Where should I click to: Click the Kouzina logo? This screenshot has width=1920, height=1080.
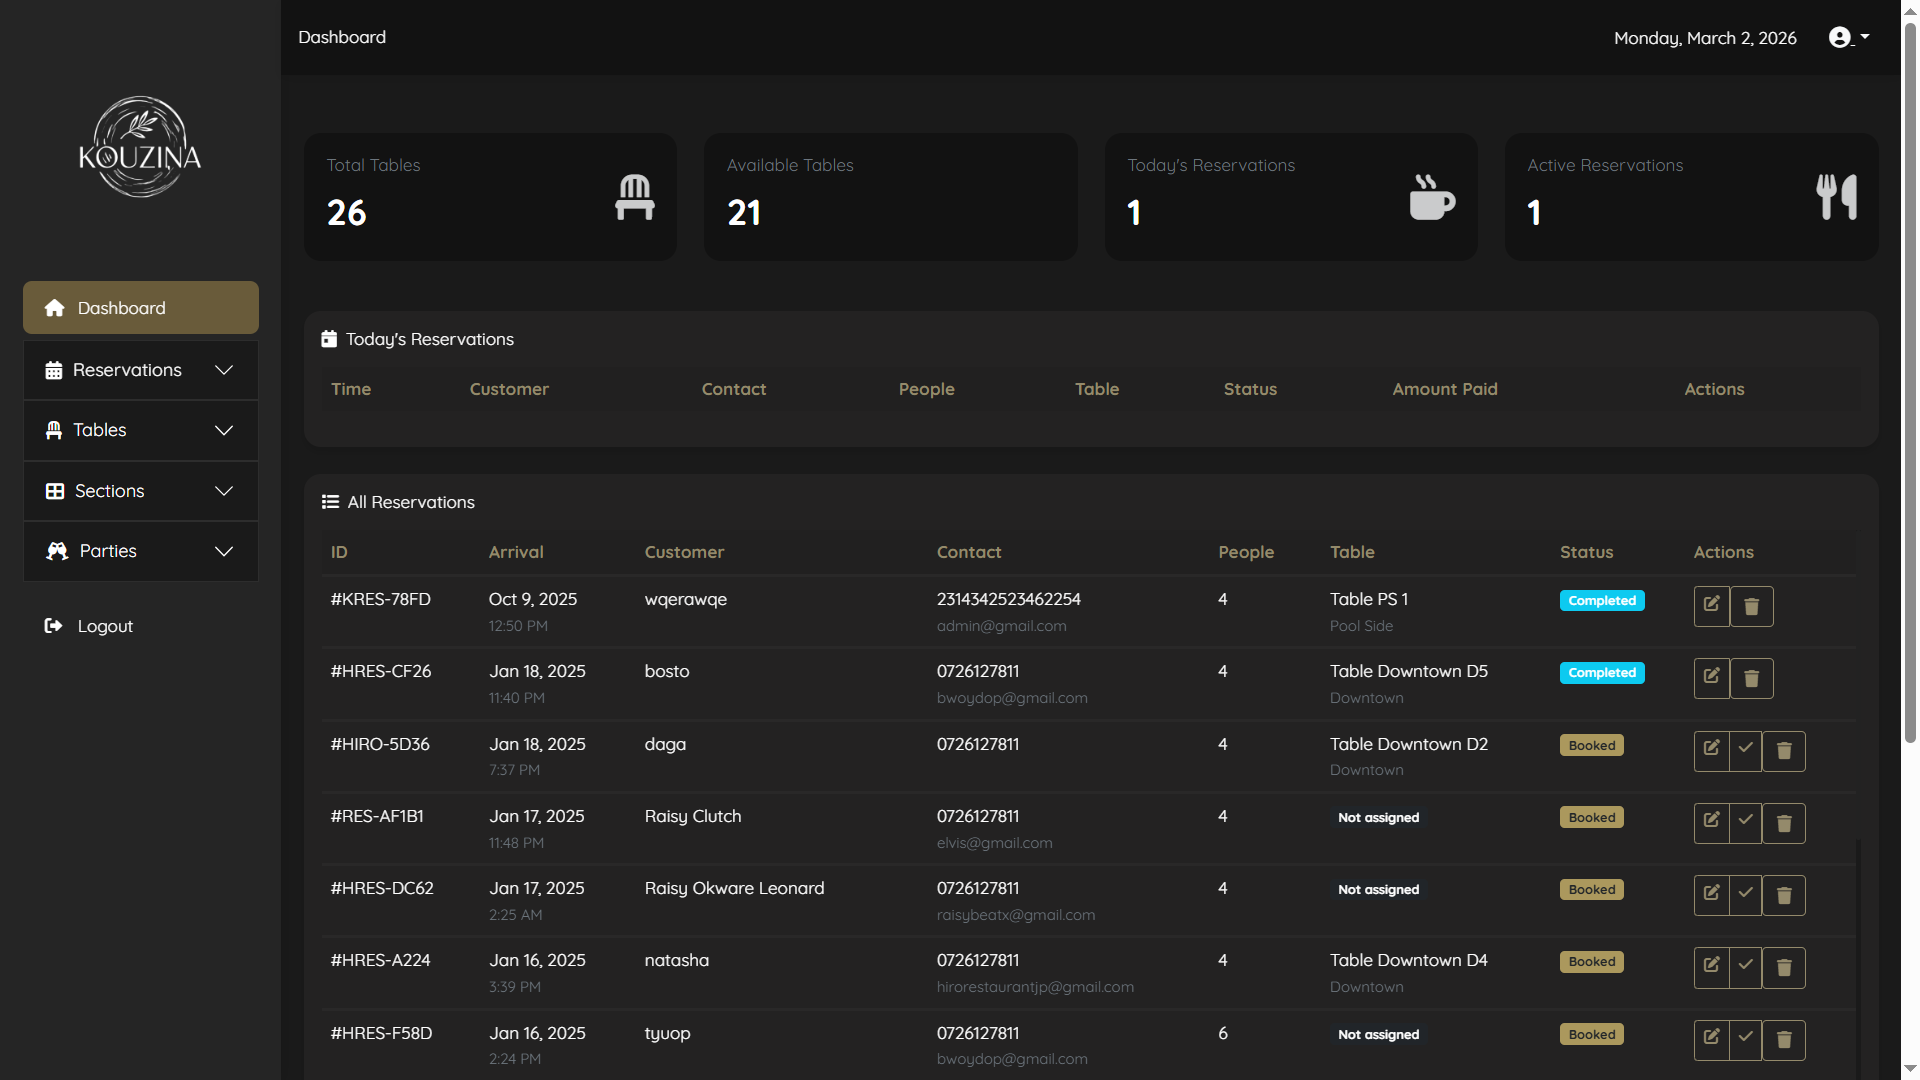point(140,148)
